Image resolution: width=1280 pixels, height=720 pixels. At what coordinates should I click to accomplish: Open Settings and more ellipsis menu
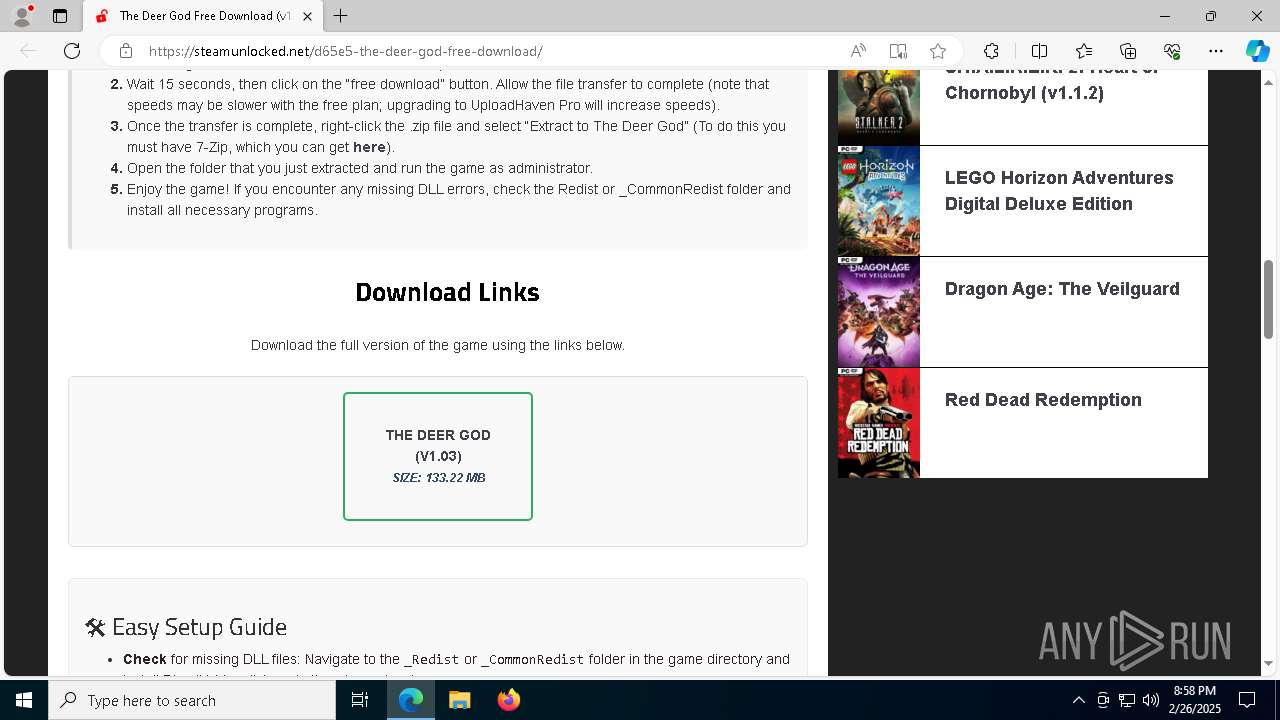pyautogui.click(x=1216, y=51)
